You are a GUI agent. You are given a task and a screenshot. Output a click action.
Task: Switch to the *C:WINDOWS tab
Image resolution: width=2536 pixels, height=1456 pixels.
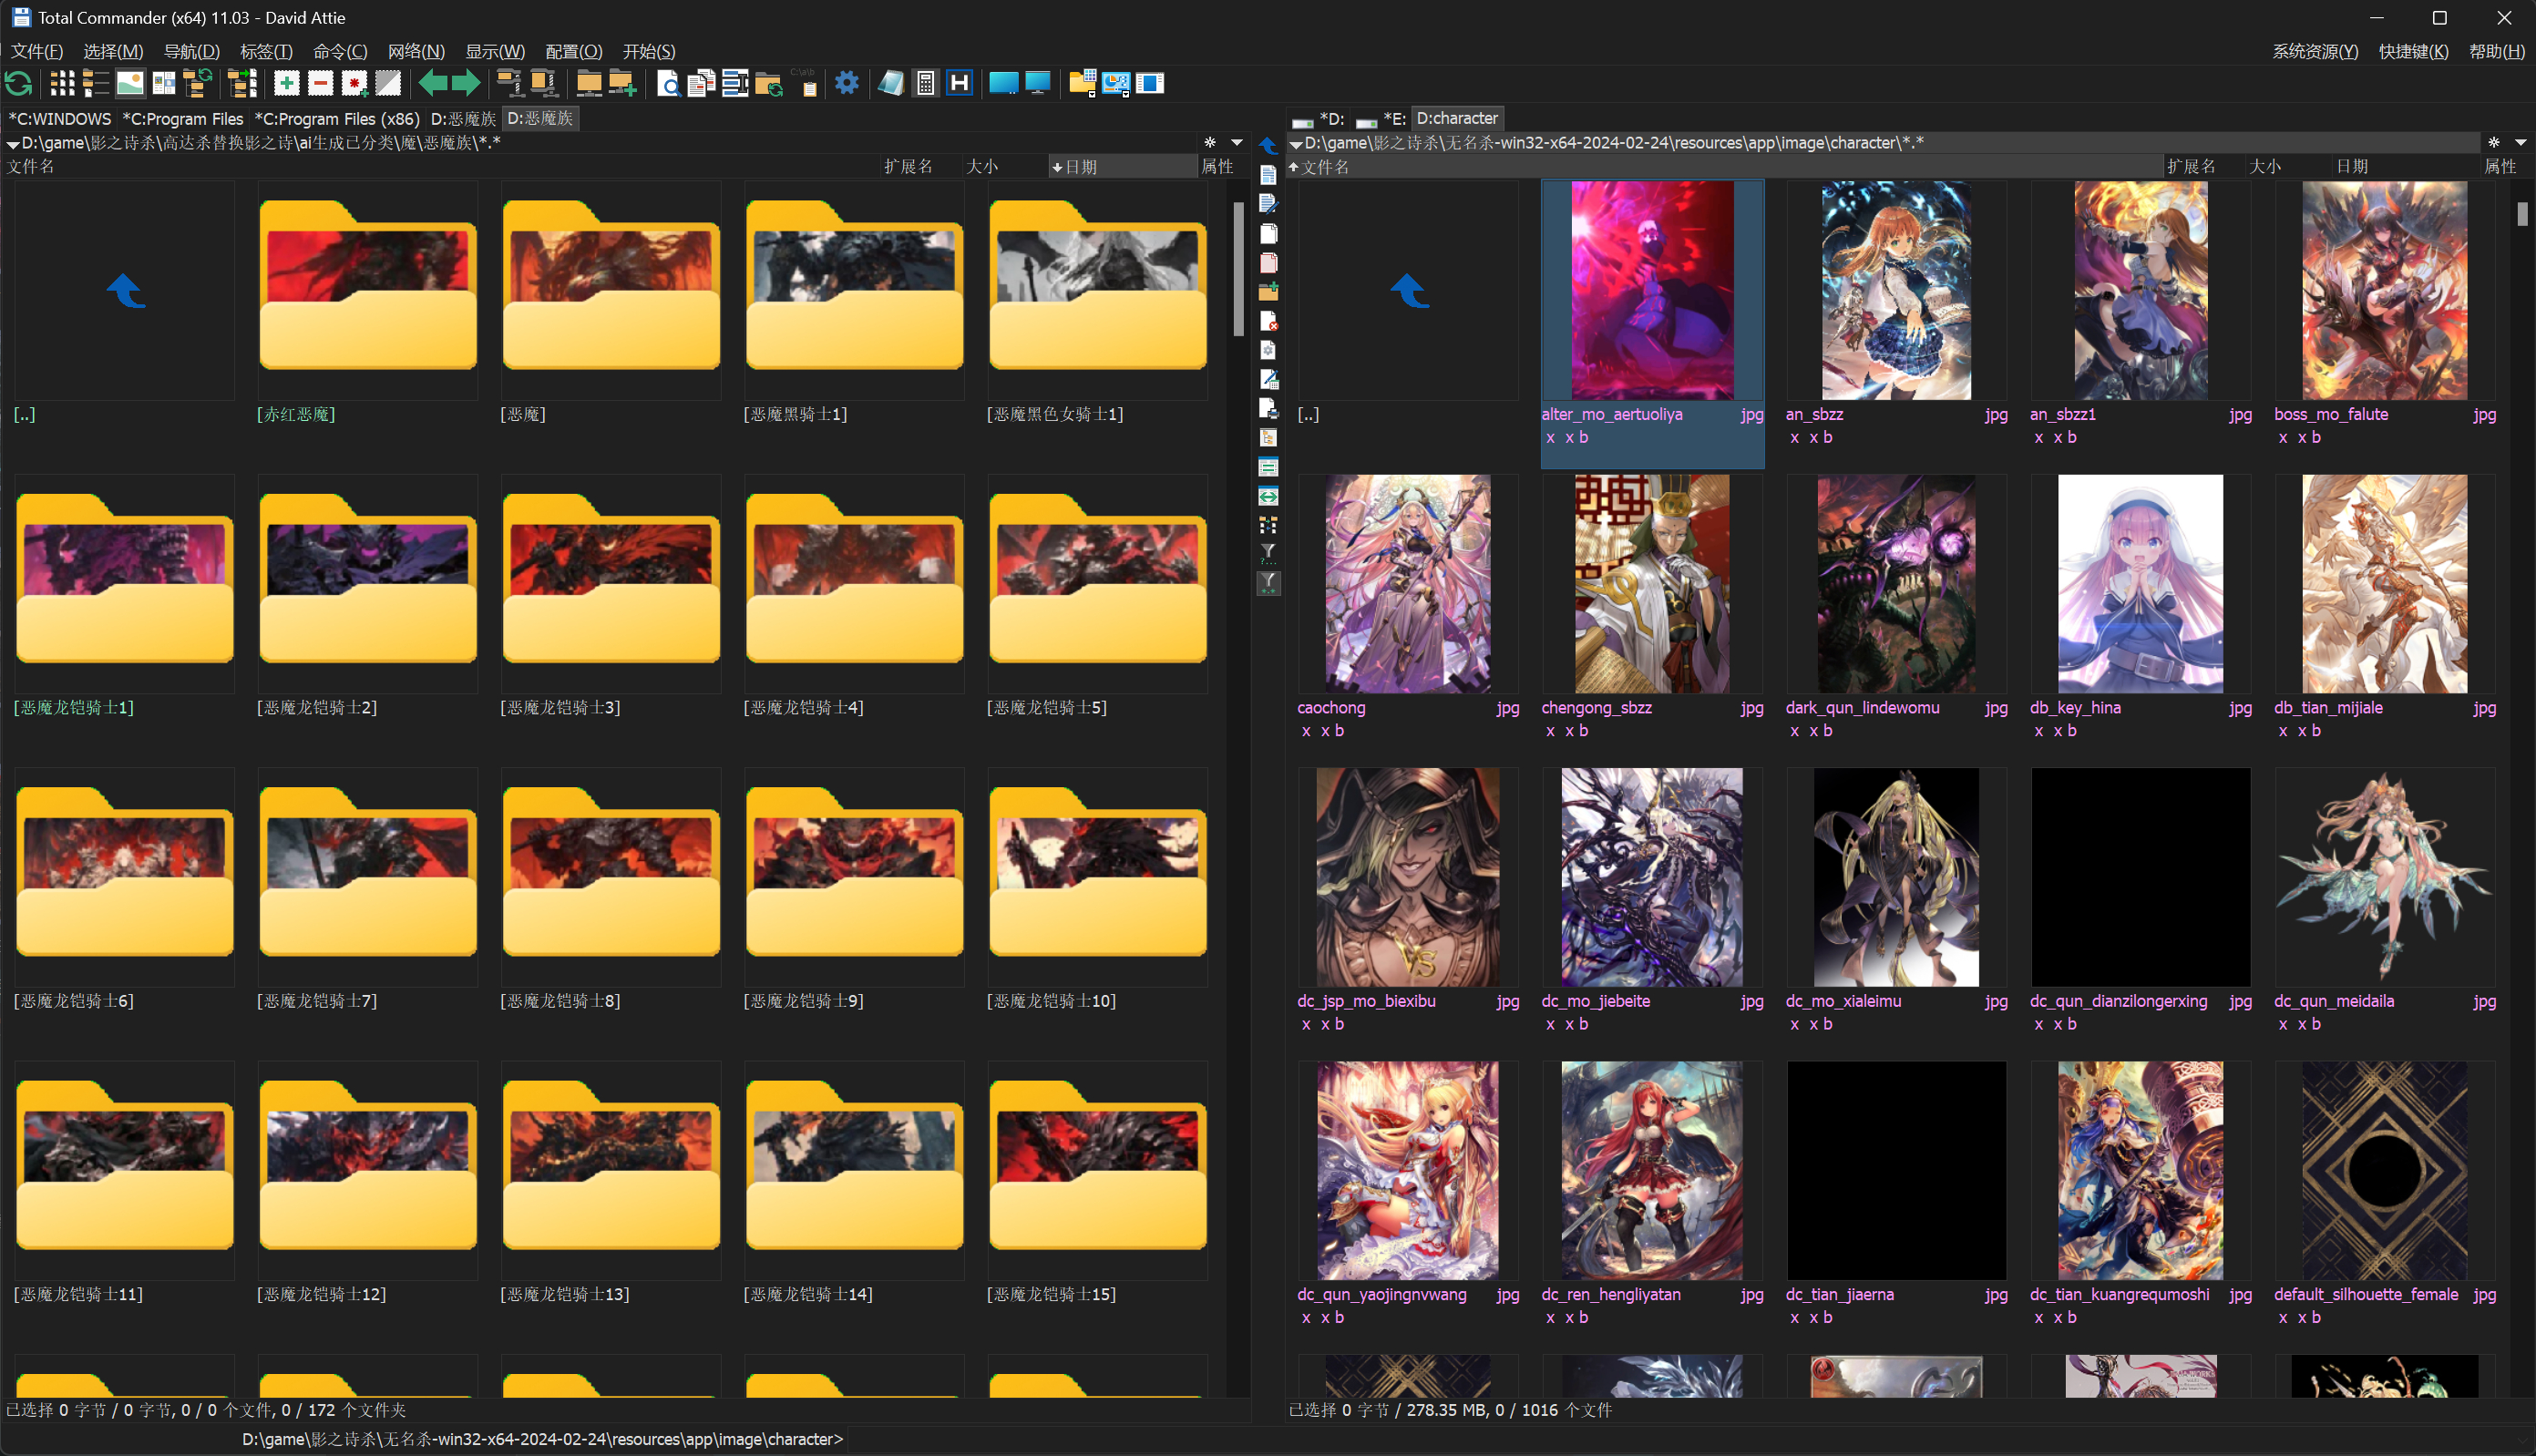coord(60,118)
